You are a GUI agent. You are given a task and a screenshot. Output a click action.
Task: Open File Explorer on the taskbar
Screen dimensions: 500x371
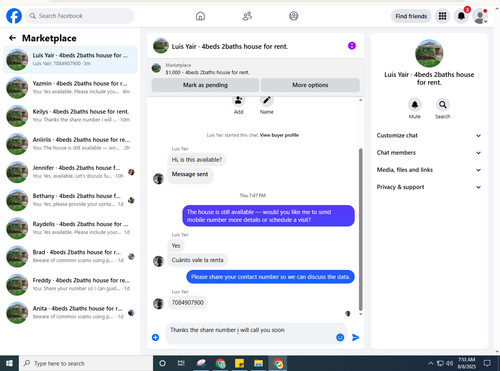258,363
